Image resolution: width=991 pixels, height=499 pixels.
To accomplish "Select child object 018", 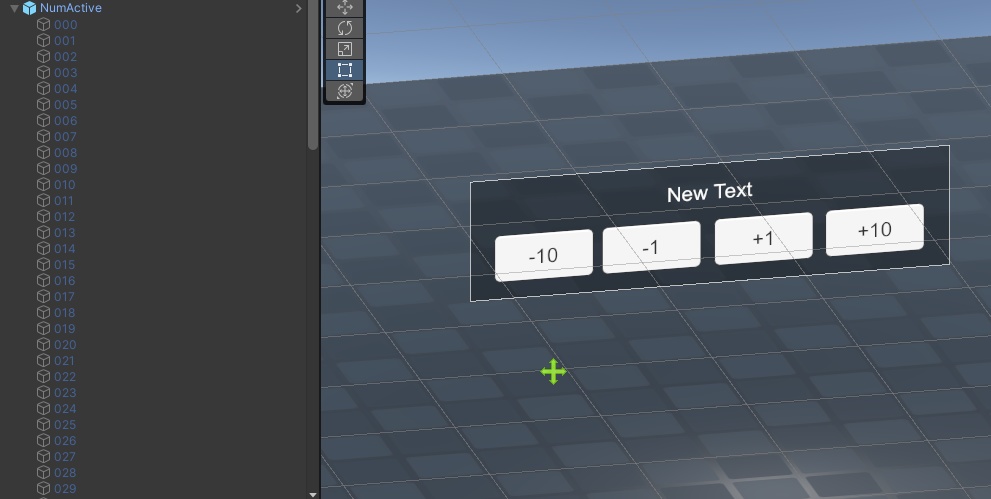I will [65, 313].
